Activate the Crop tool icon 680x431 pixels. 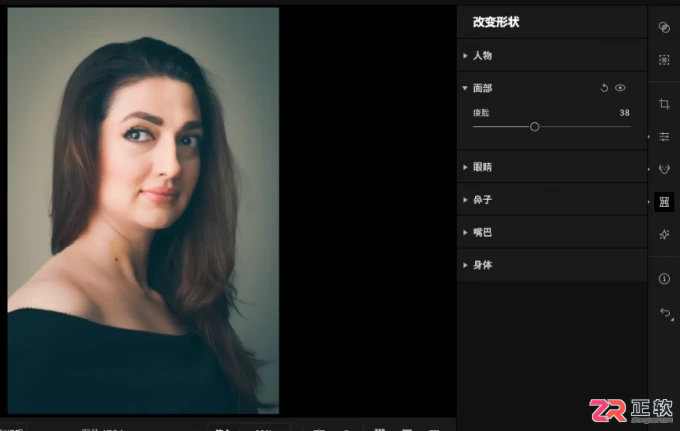pyautogui.click(x=664, y=104)
